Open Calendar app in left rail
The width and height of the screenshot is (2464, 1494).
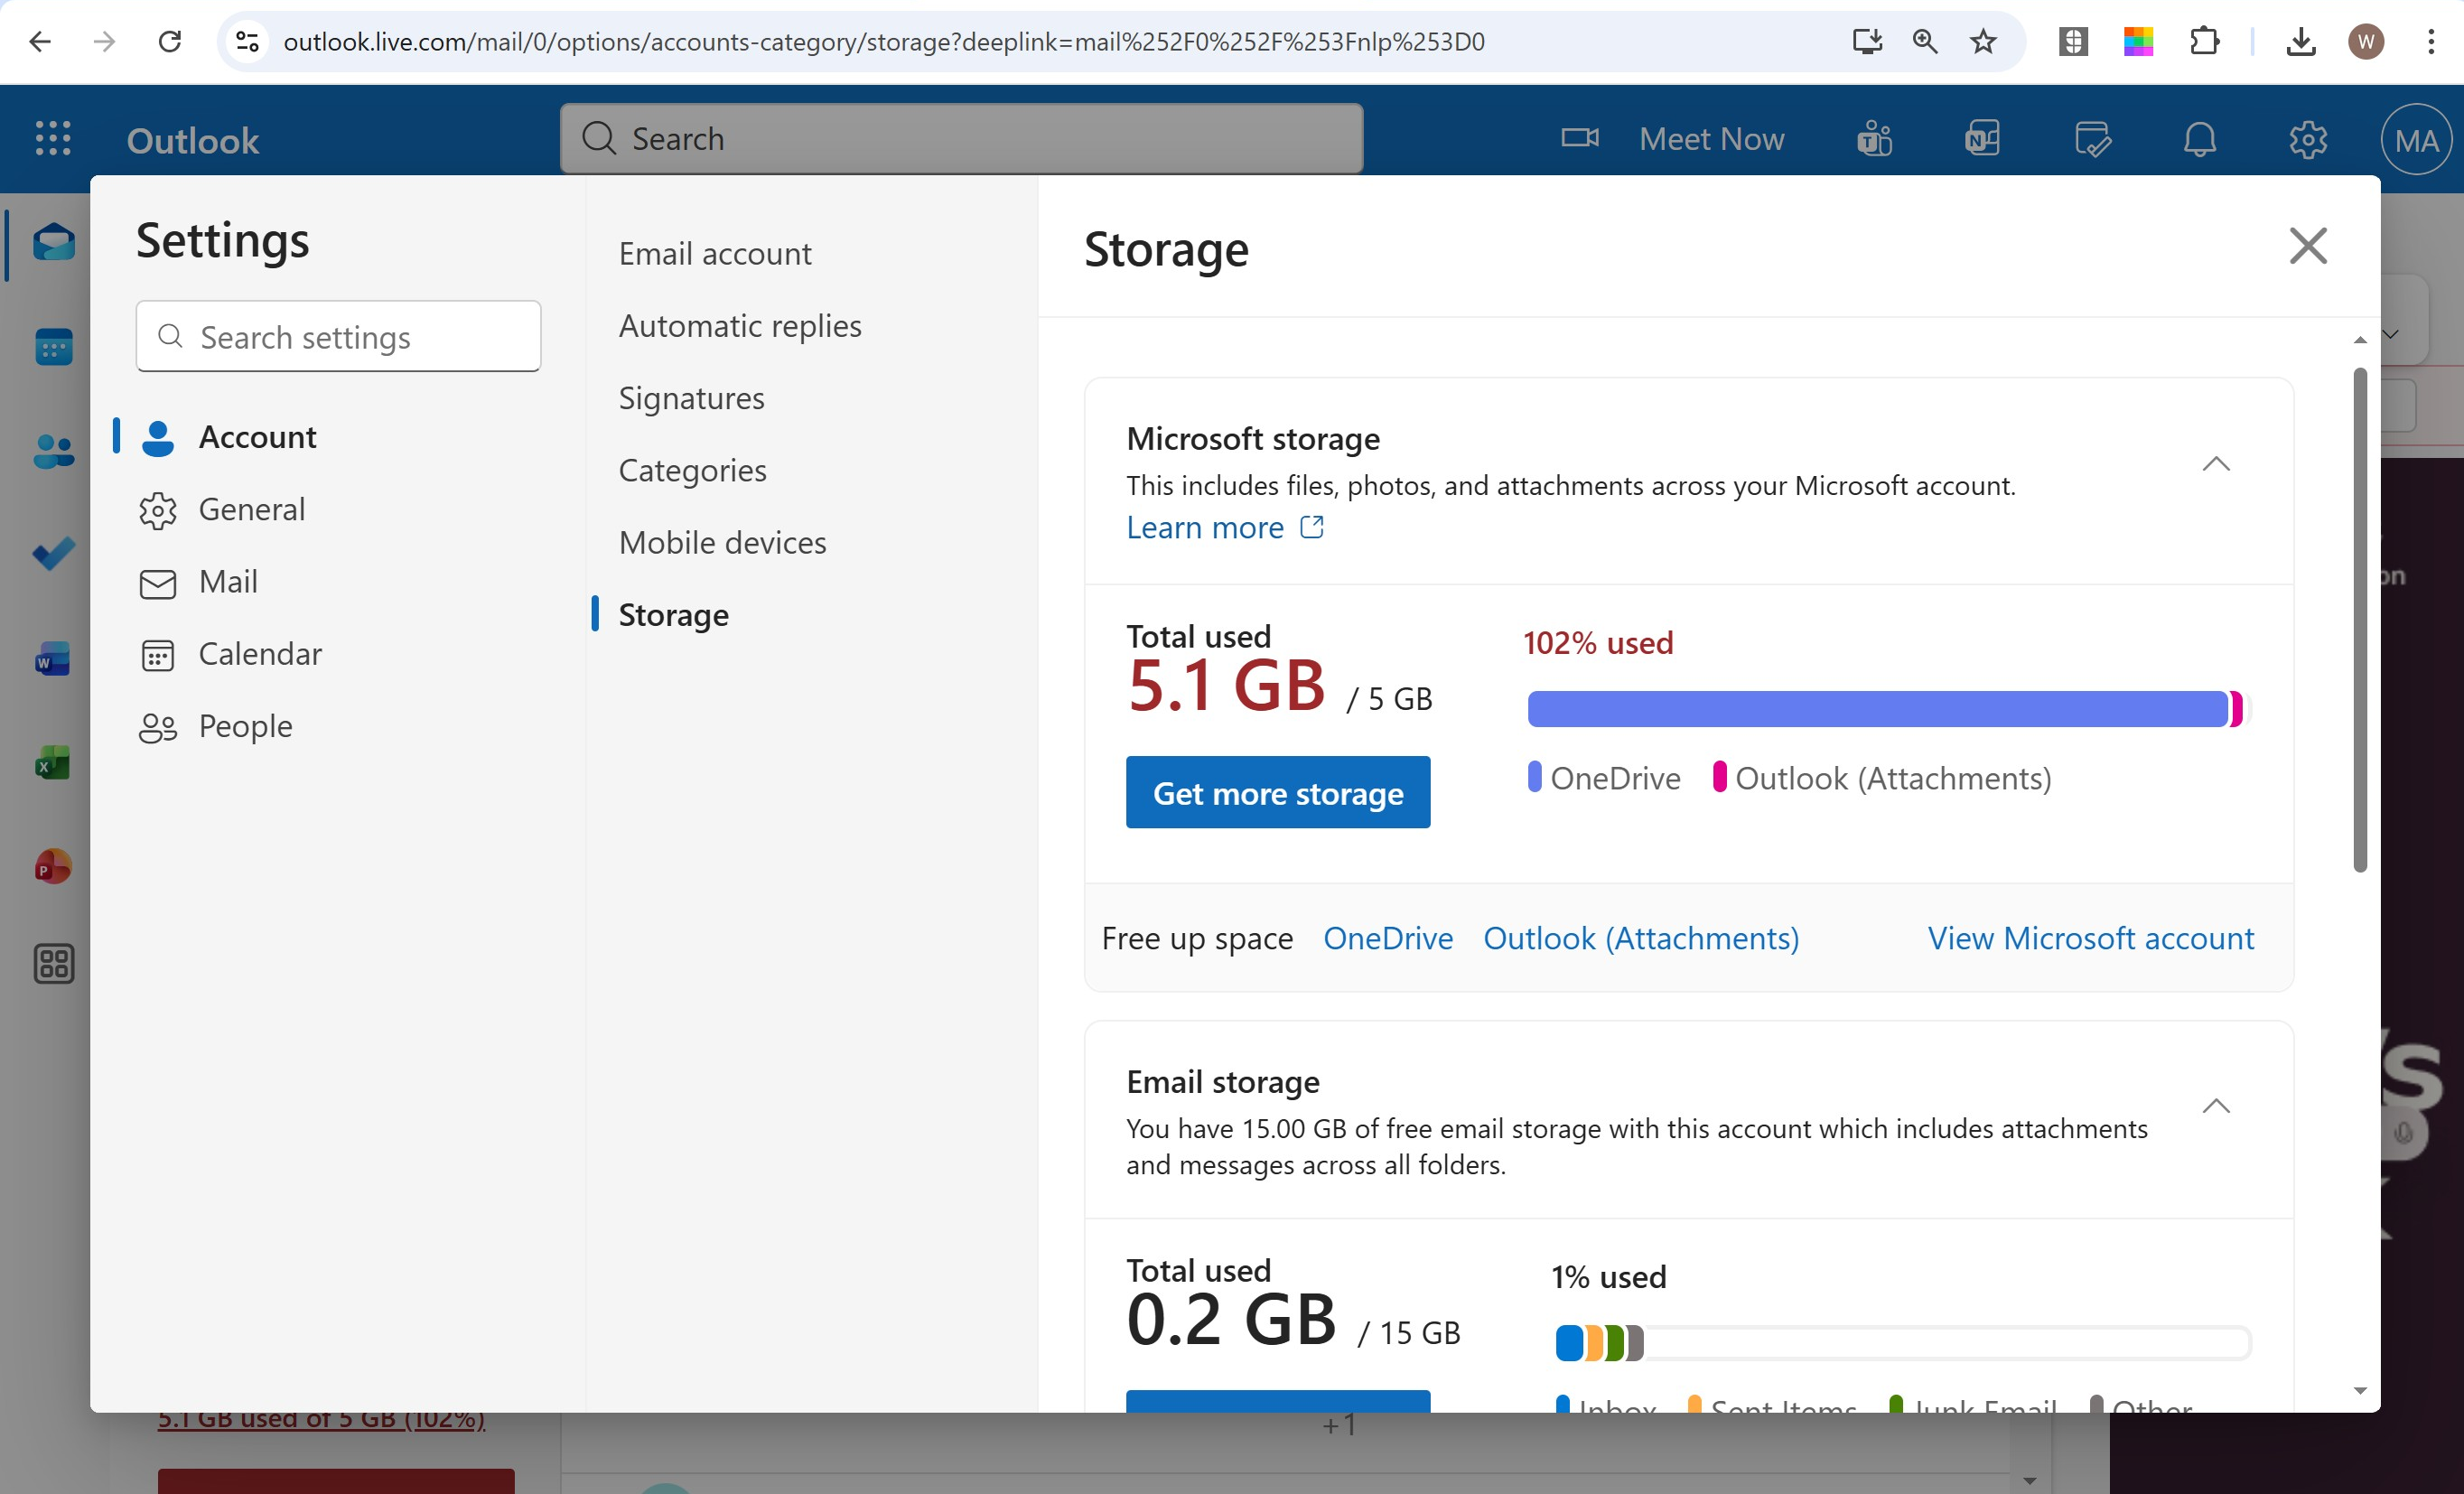[x=53, y=347]
